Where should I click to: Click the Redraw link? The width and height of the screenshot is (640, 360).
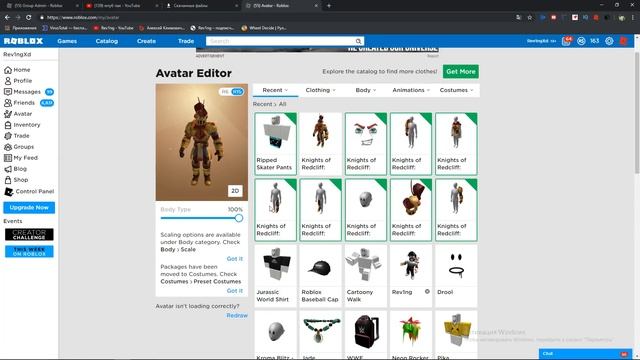click(237, 316)
